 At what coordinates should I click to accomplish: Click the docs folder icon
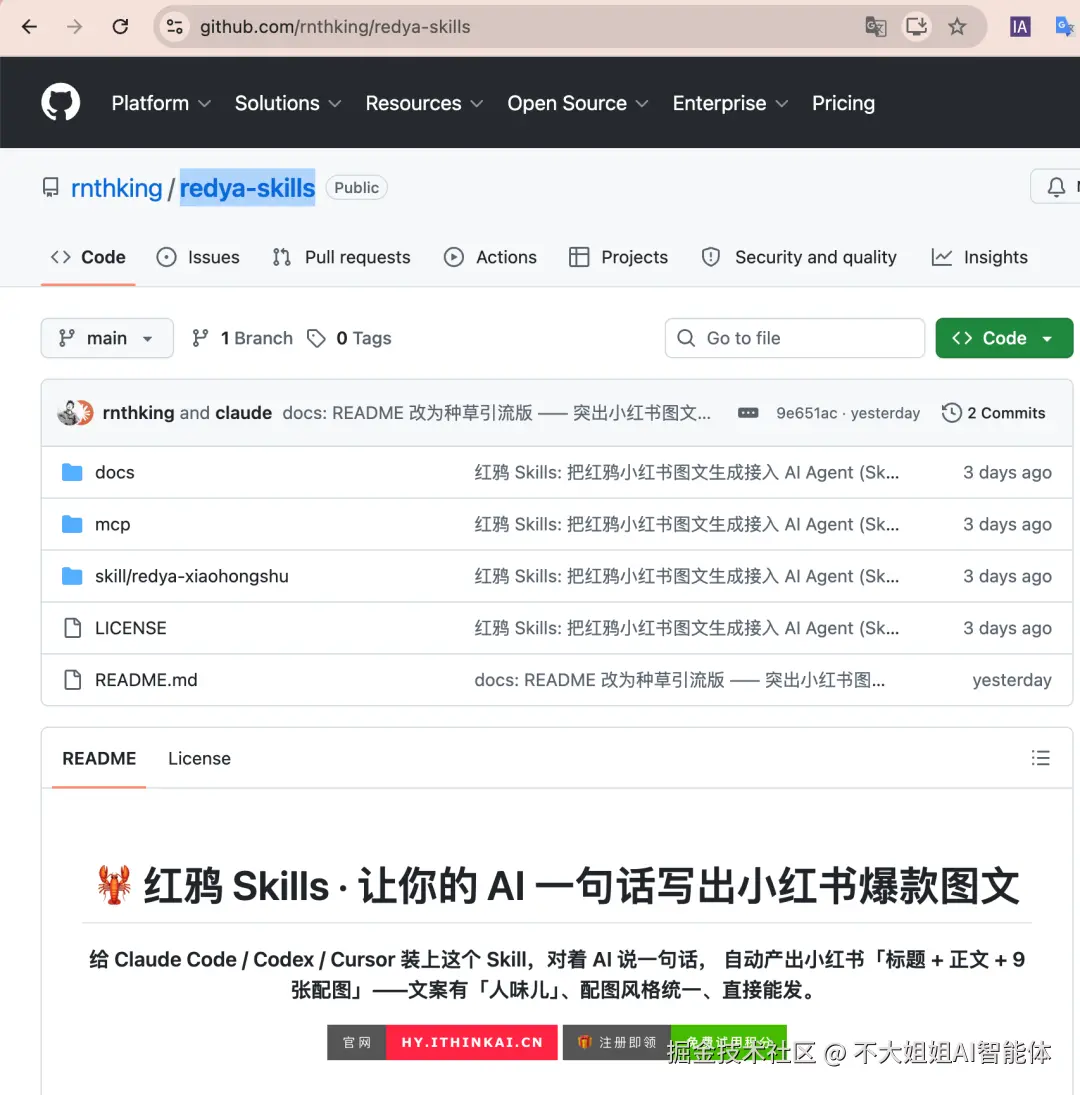click(72, 473)
